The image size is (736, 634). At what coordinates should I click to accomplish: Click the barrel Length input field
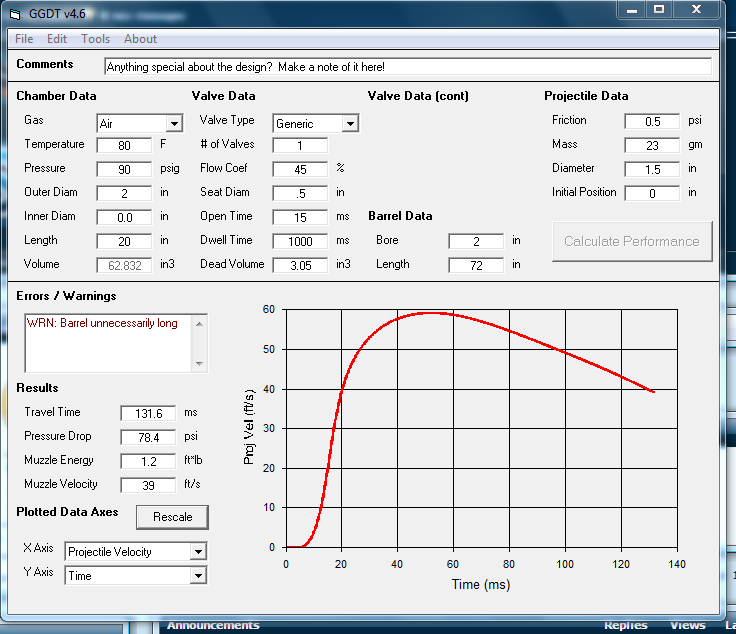(x=476, y=265)
